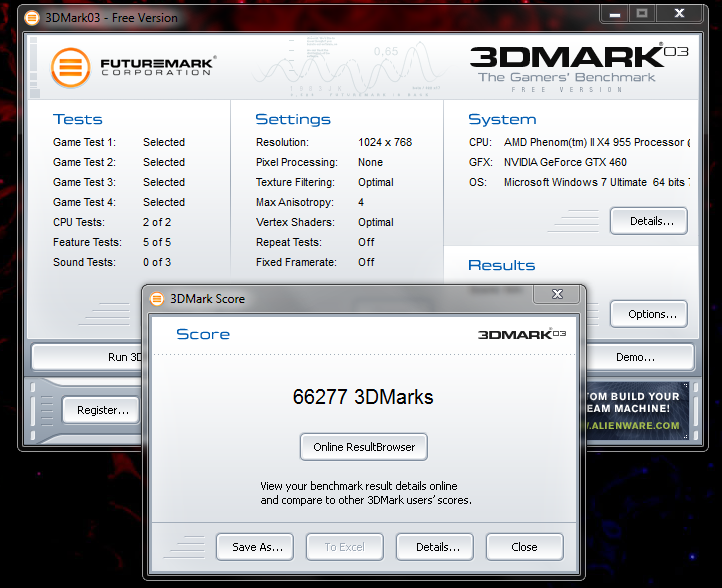Click the Sound Tests '0 of 3' value
The height and width of the screenshot is (588, 722).
[157, 262]
